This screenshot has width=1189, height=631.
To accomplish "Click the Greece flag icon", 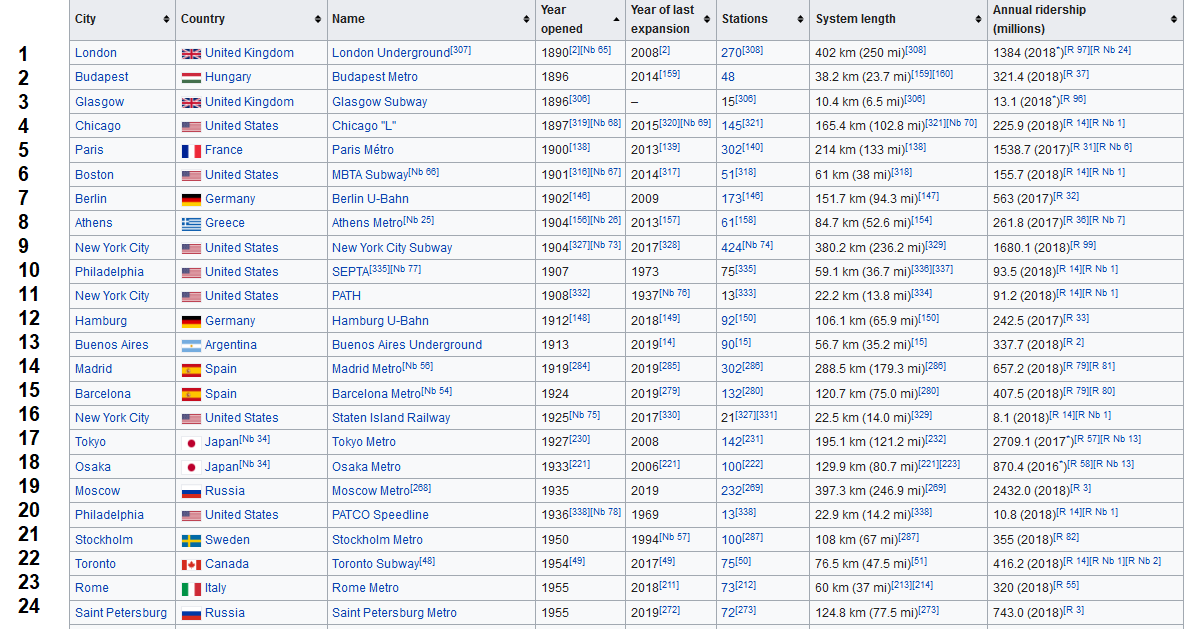I will 191,224.
